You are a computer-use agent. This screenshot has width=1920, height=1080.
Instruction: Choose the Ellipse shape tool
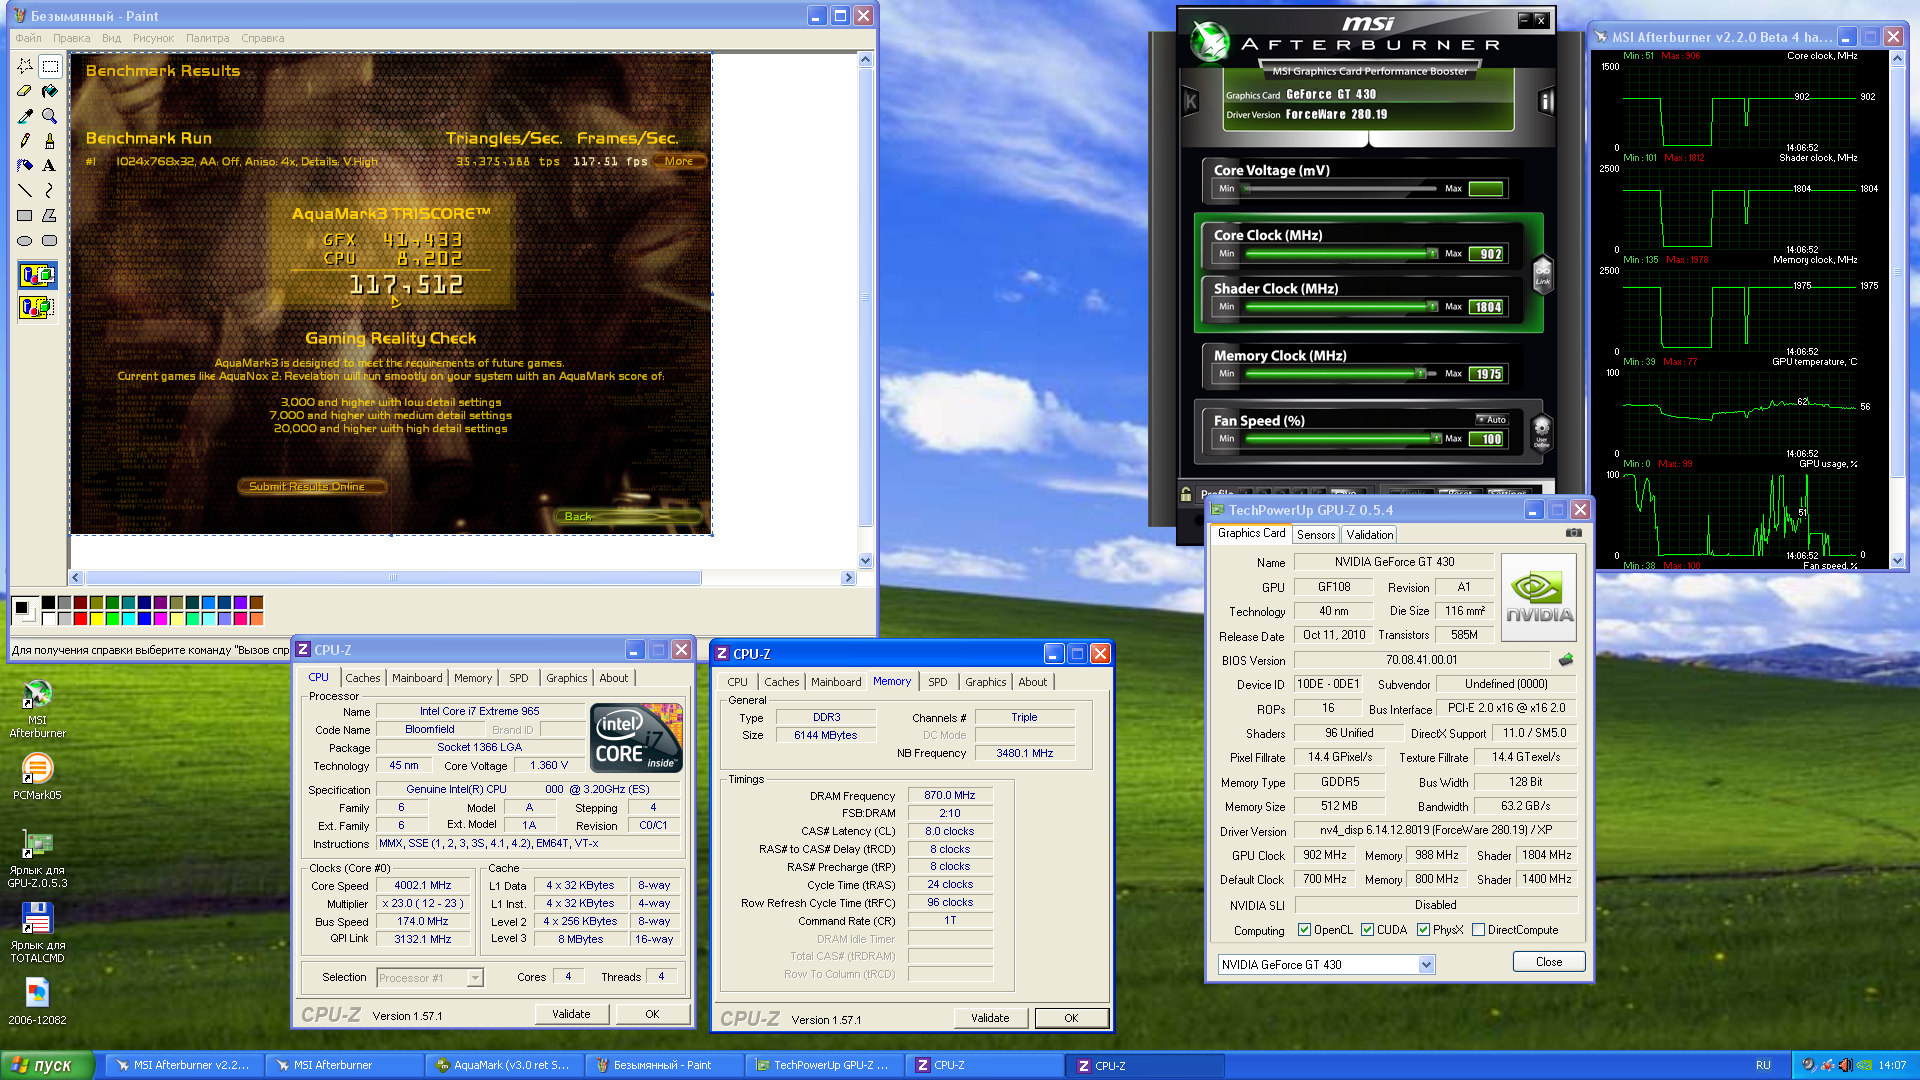click(x=25, y=240)
